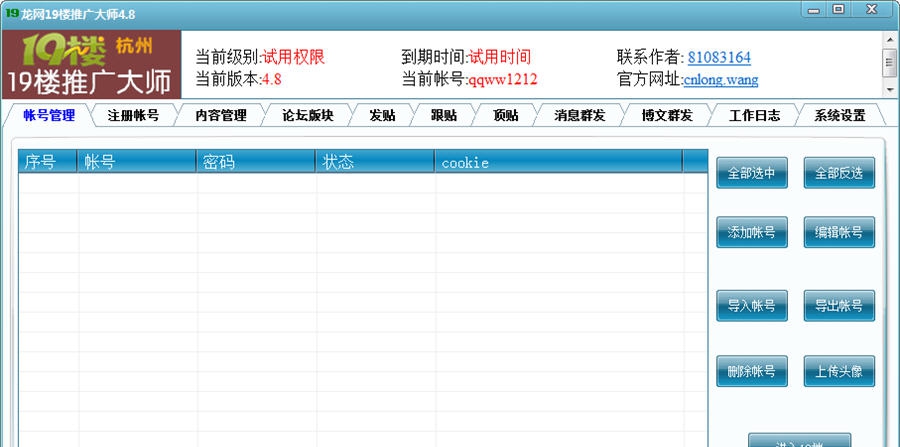Image resolution: width=900 pixels, height=447 pixels.
Task: Click the 删除帐号 button
Action: (752, 371)
